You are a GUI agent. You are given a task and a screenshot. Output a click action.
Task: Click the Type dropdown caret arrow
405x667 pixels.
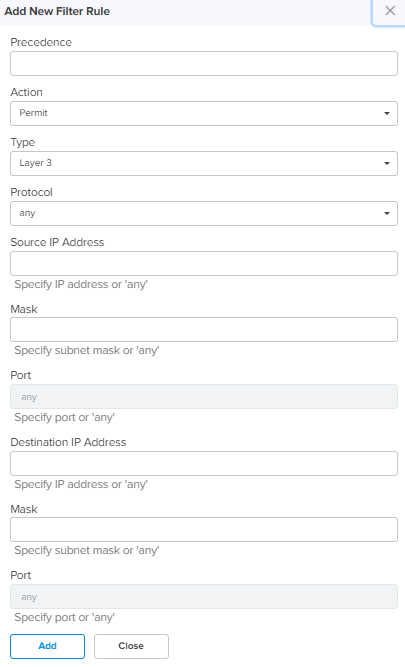click(387, 163)
